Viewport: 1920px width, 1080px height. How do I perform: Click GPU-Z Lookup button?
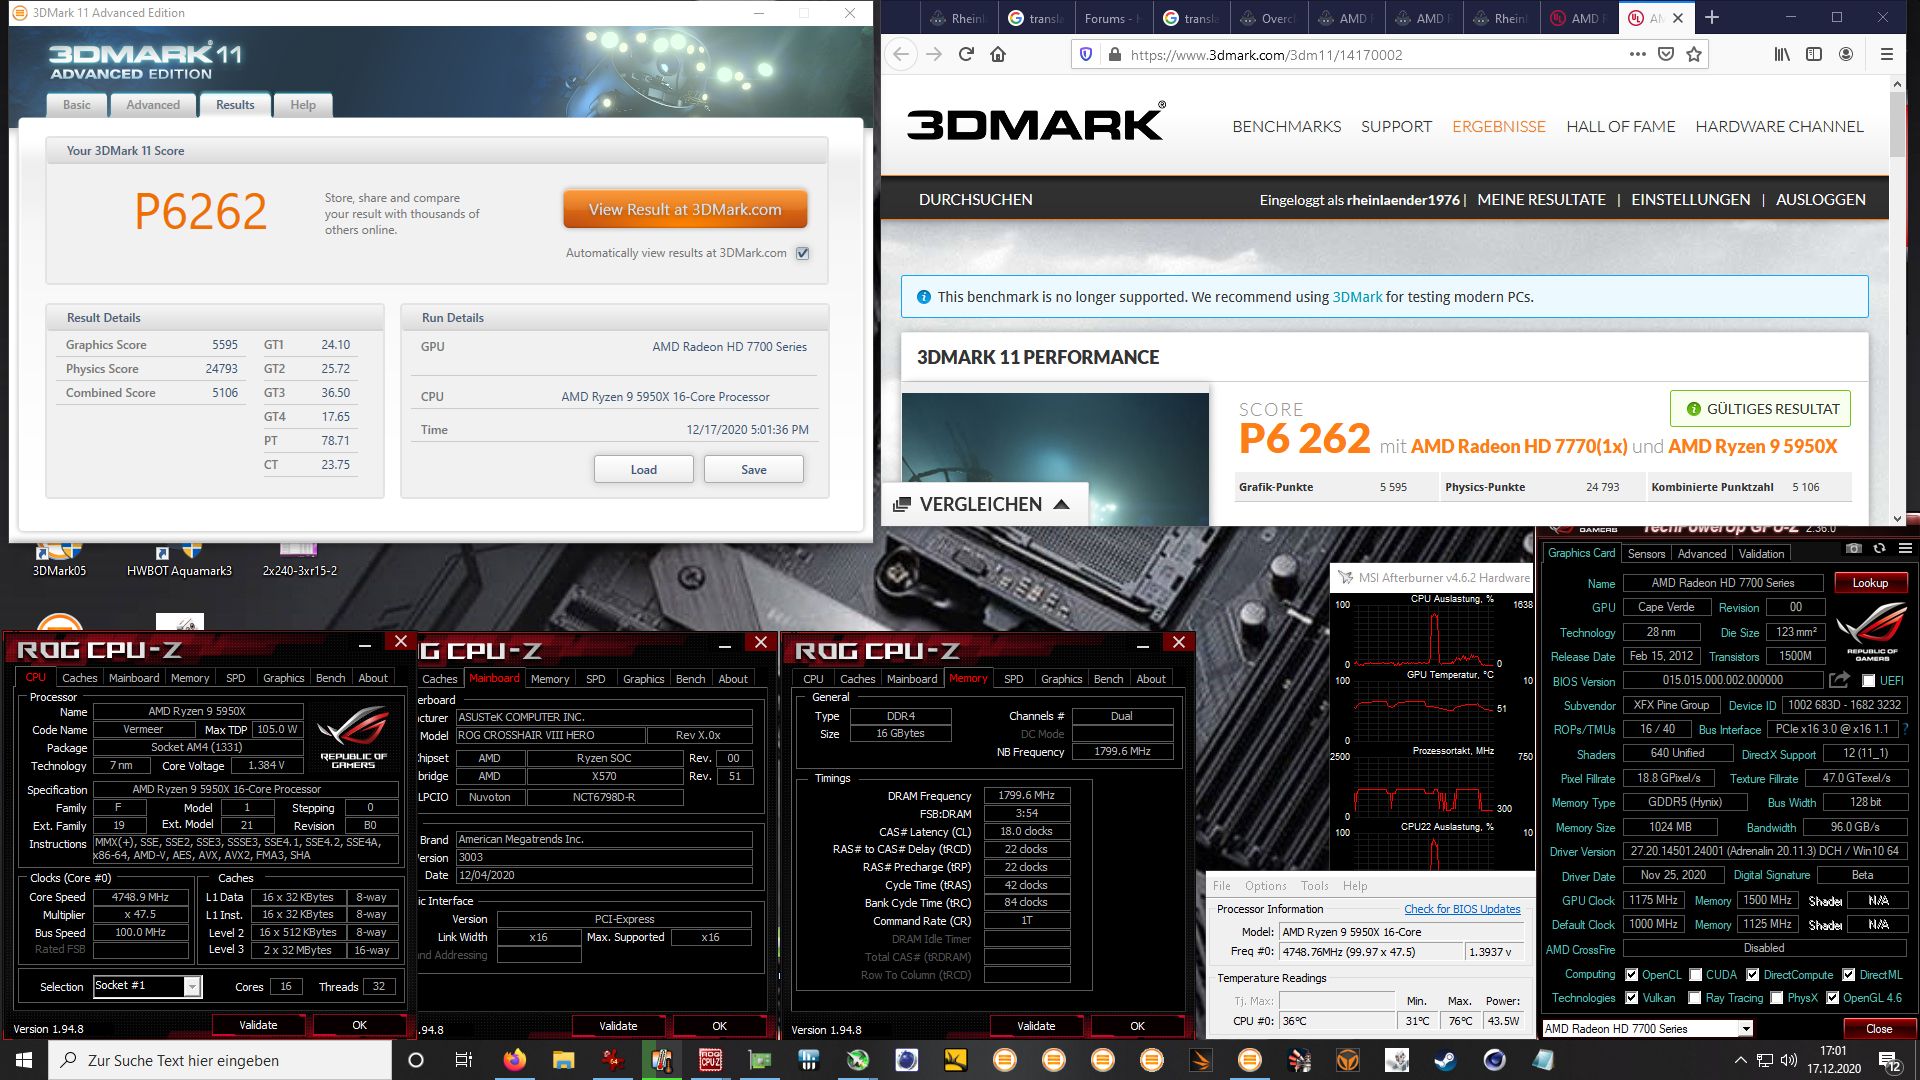coord(1870,583)
